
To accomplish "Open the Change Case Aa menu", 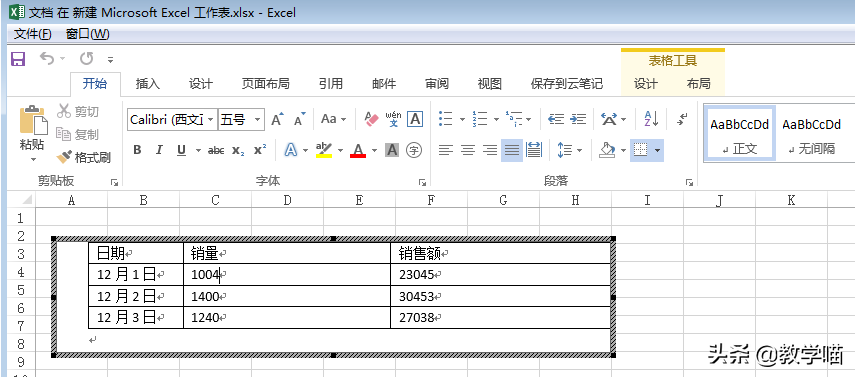I will [334, 119].
